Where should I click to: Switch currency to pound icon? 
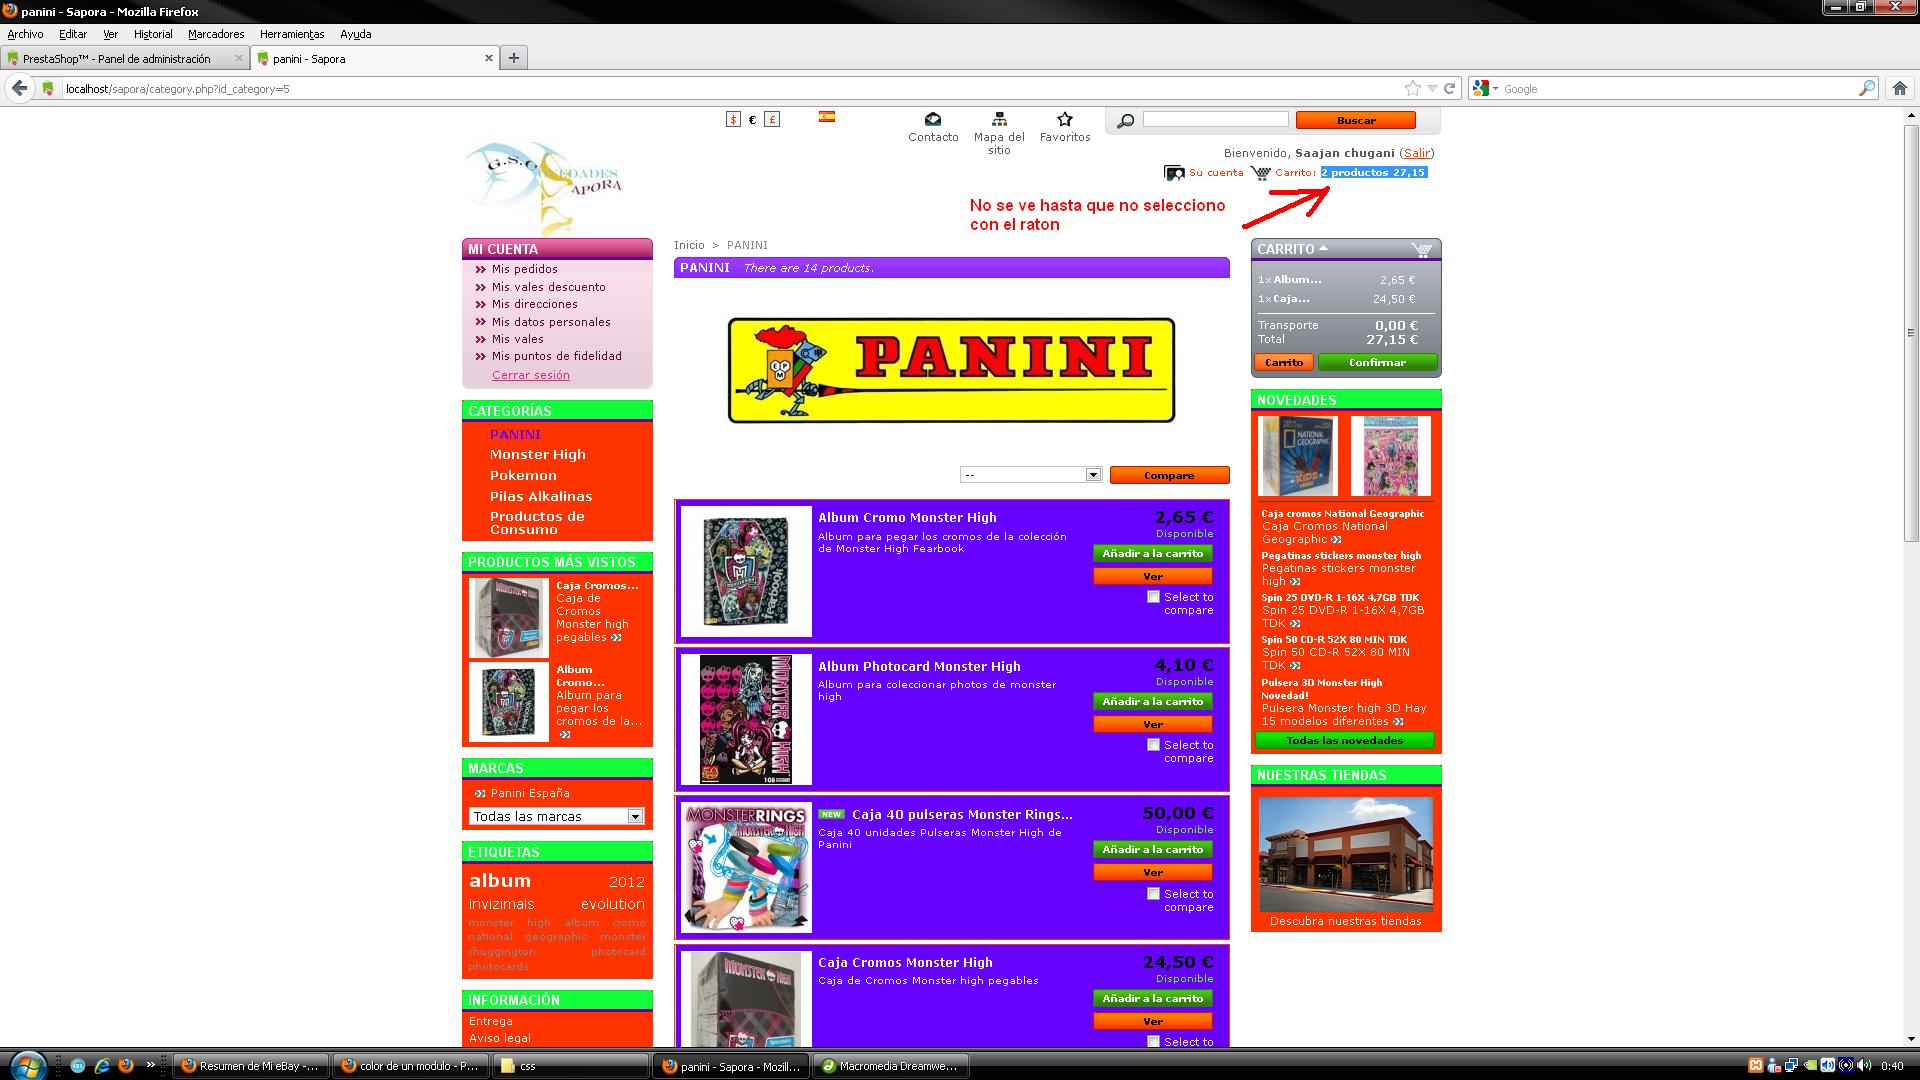pyautogui.click(x=772, y=119)
